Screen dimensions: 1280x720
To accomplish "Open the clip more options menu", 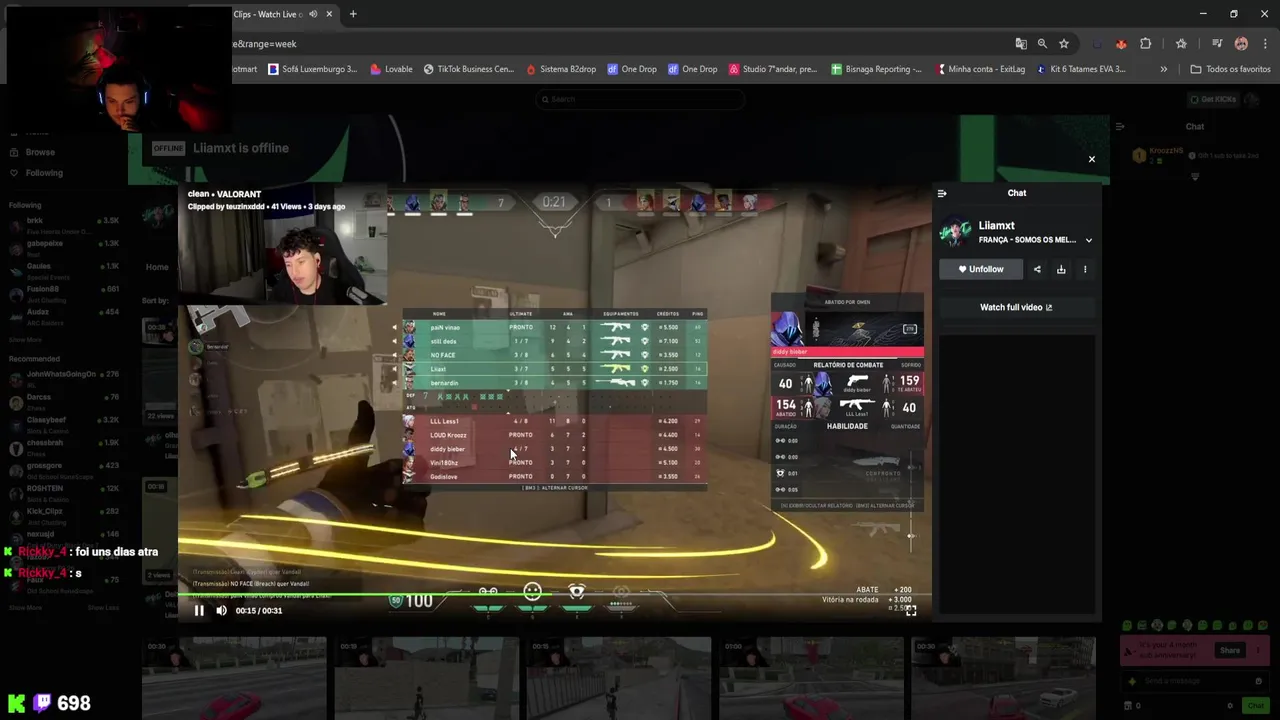I will tap(1085, 269).
